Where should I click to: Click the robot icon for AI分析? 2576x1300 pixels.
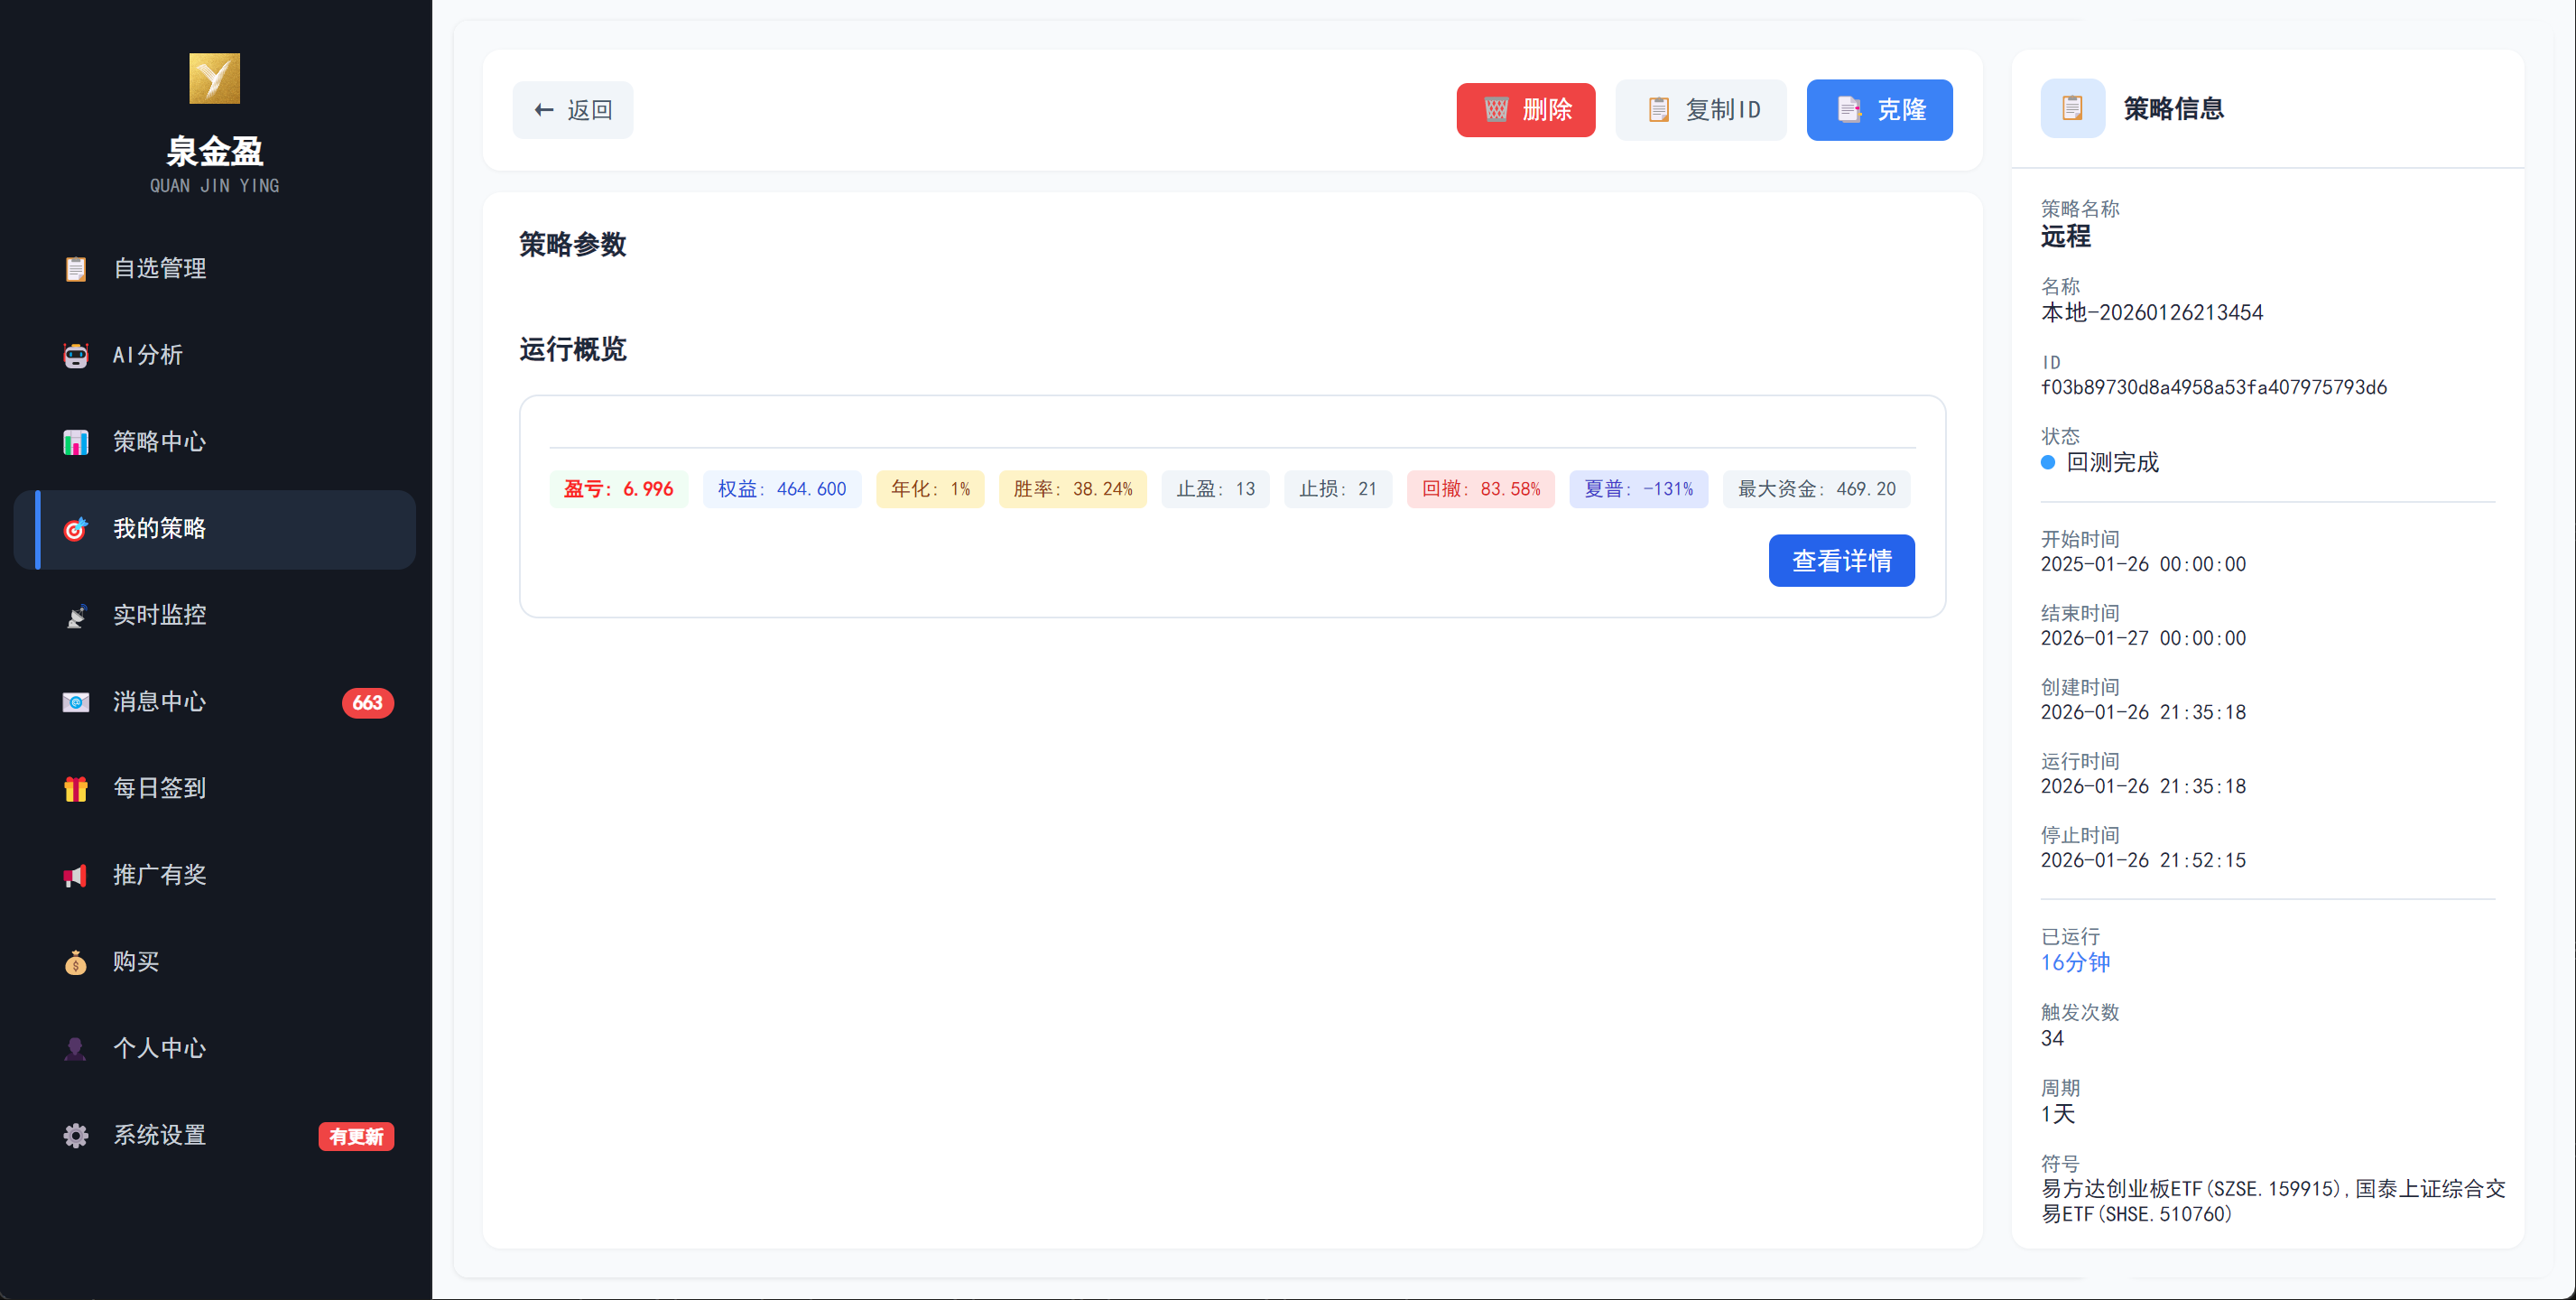pyautogui.click(x=76, y=356)
